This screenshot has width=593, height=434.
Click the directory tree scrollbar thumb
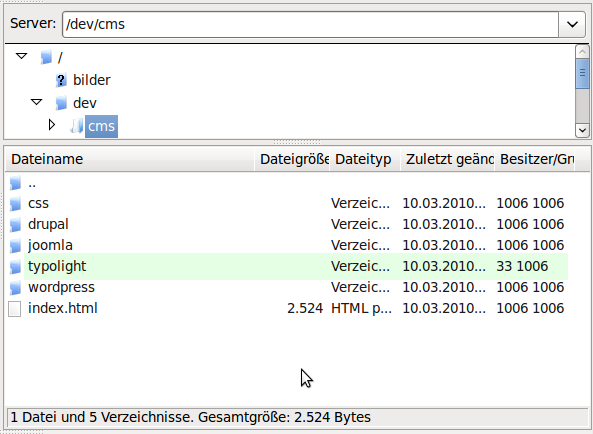582,74
